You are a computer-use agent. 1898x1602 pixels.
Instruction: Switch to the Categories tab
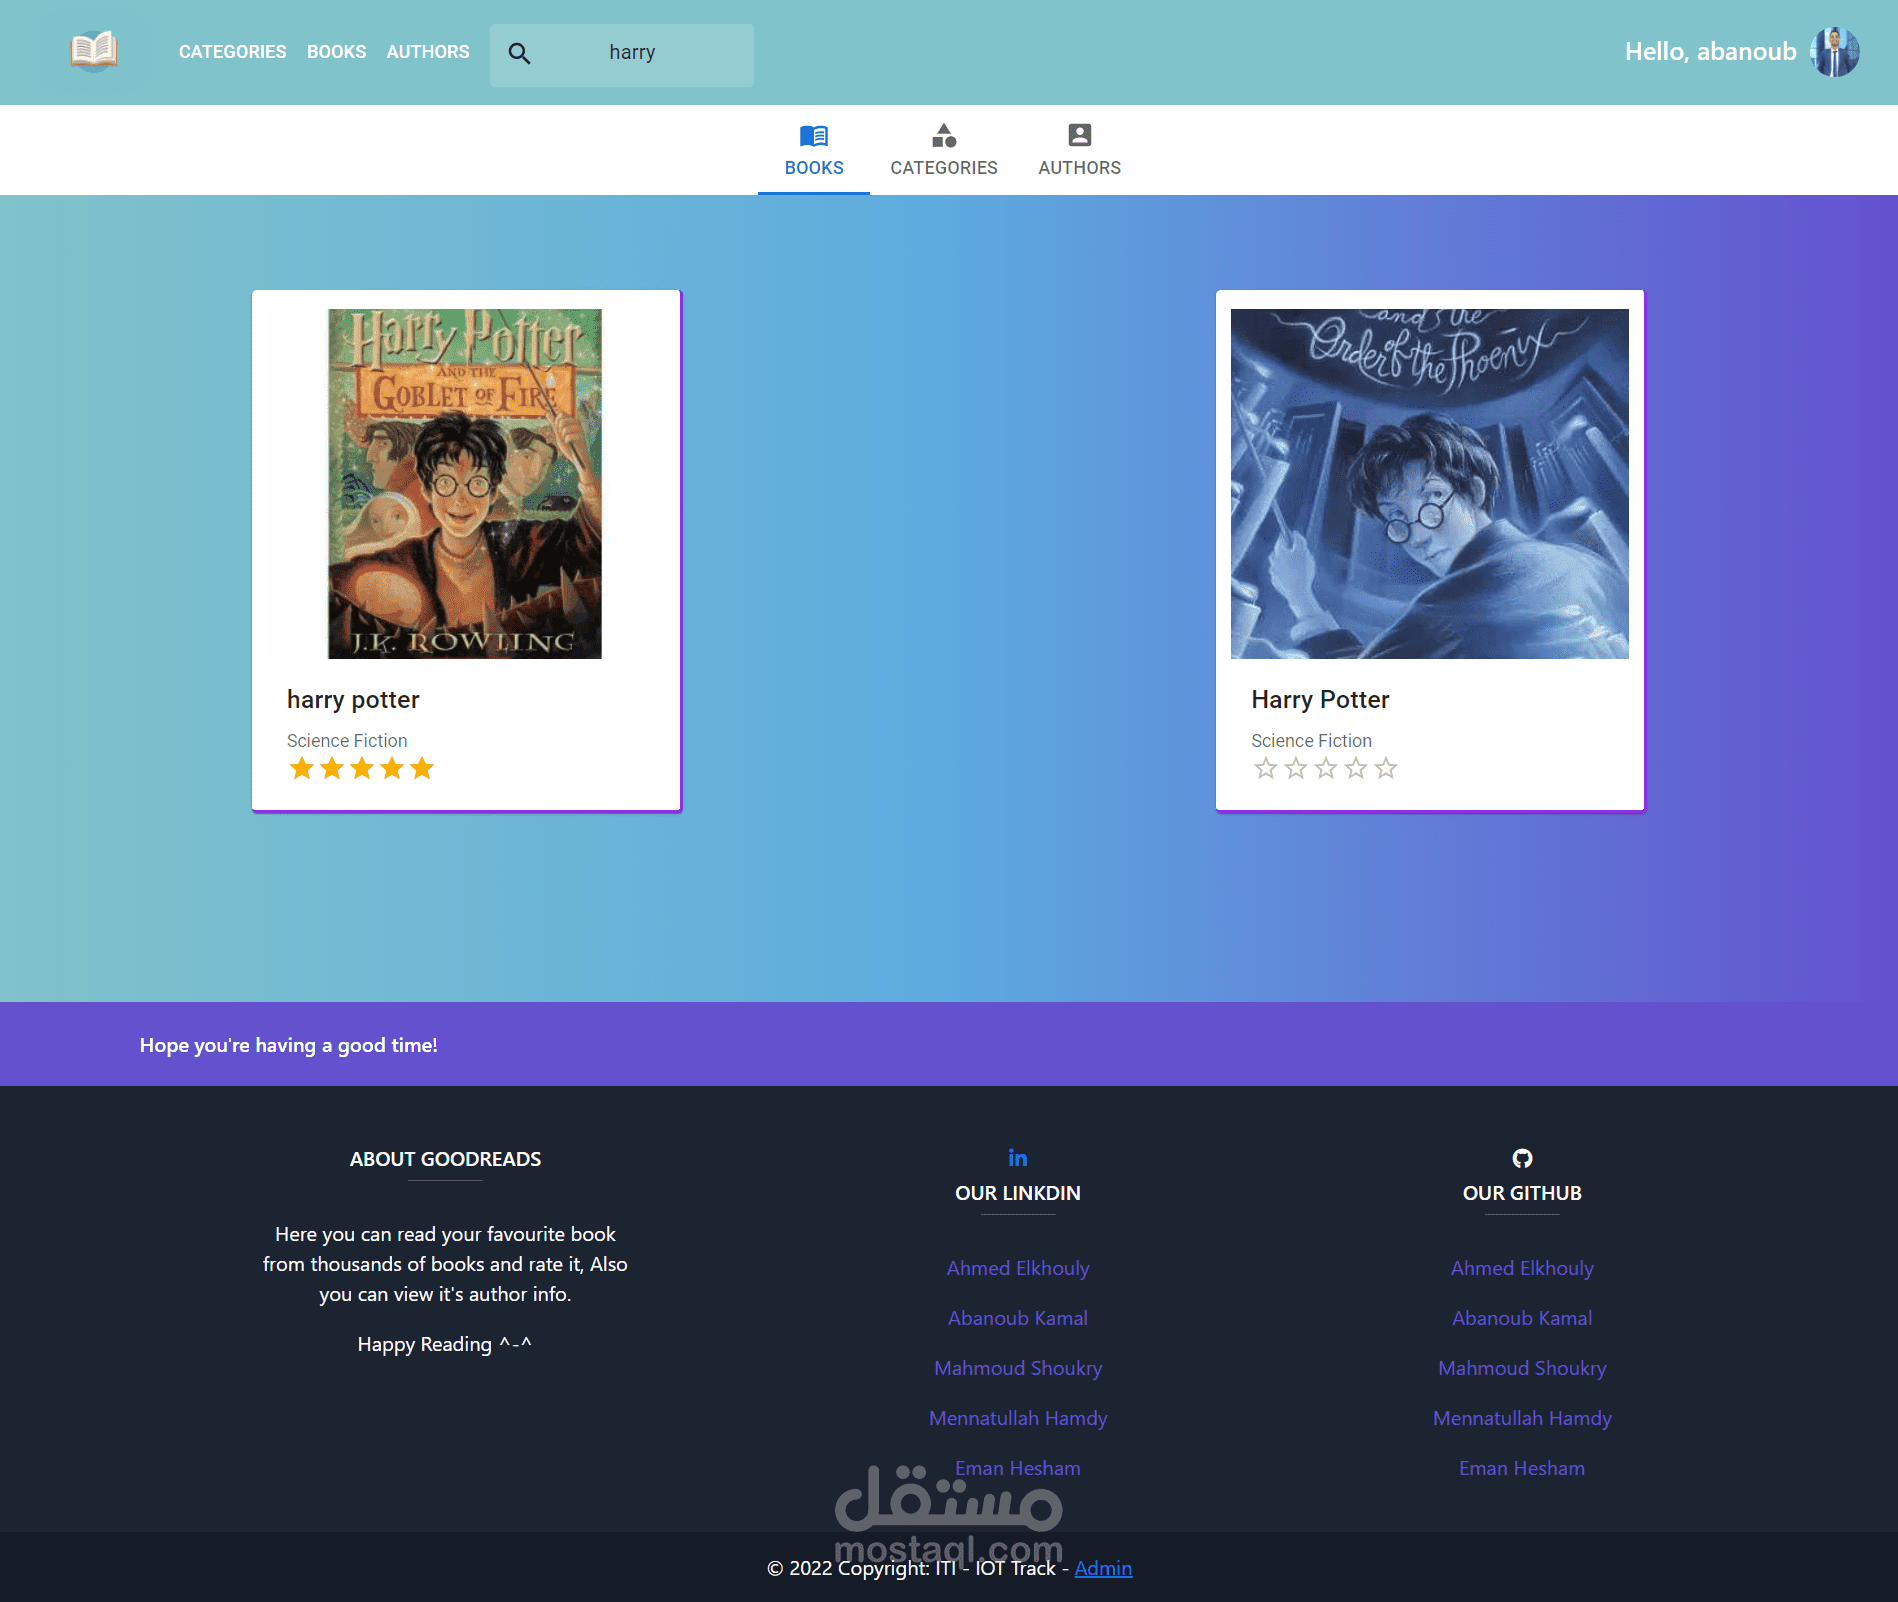tap(944, 150)
